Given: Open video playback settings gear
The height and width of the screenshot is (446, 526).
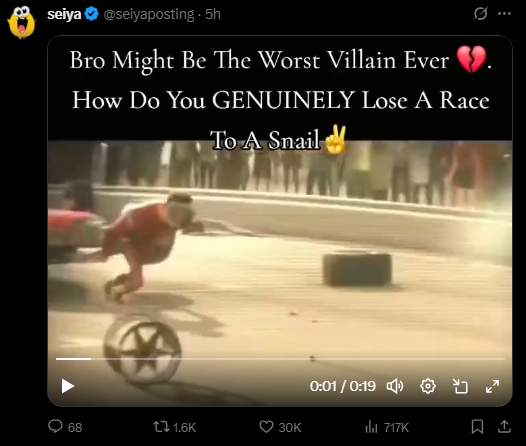Looking at the screenshot, I should click(x=428, y=386).
